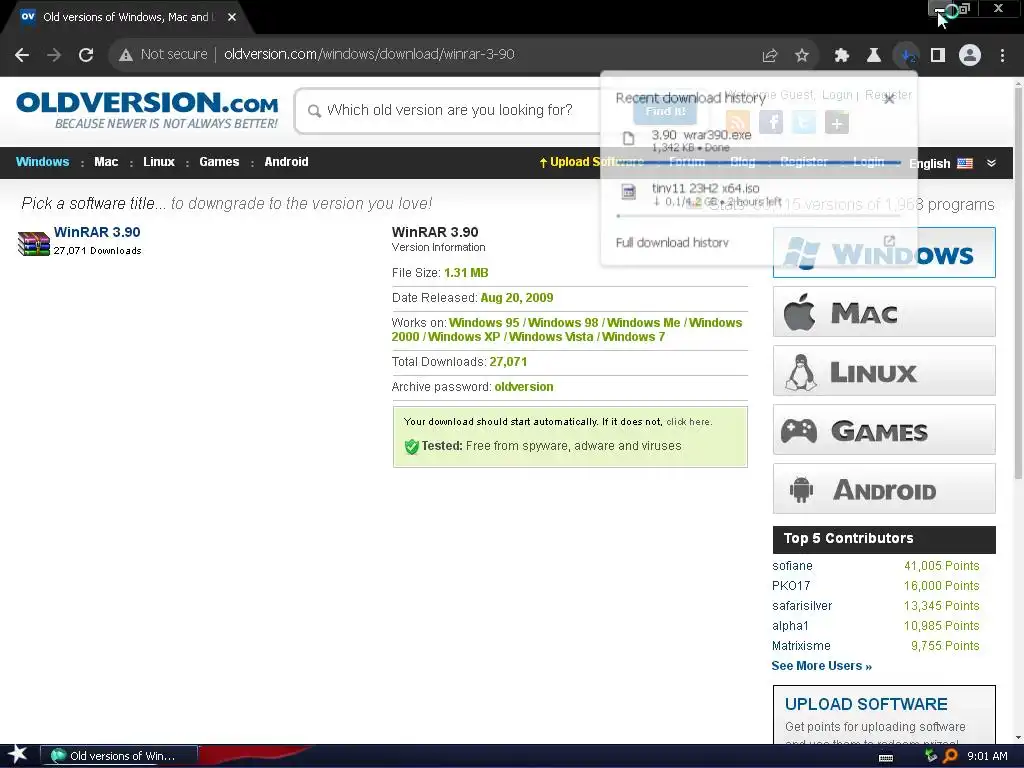Viewport: 1024px width, 768px height.
Task: Open the Extensions puzzle icon
Action: point(841,56)
